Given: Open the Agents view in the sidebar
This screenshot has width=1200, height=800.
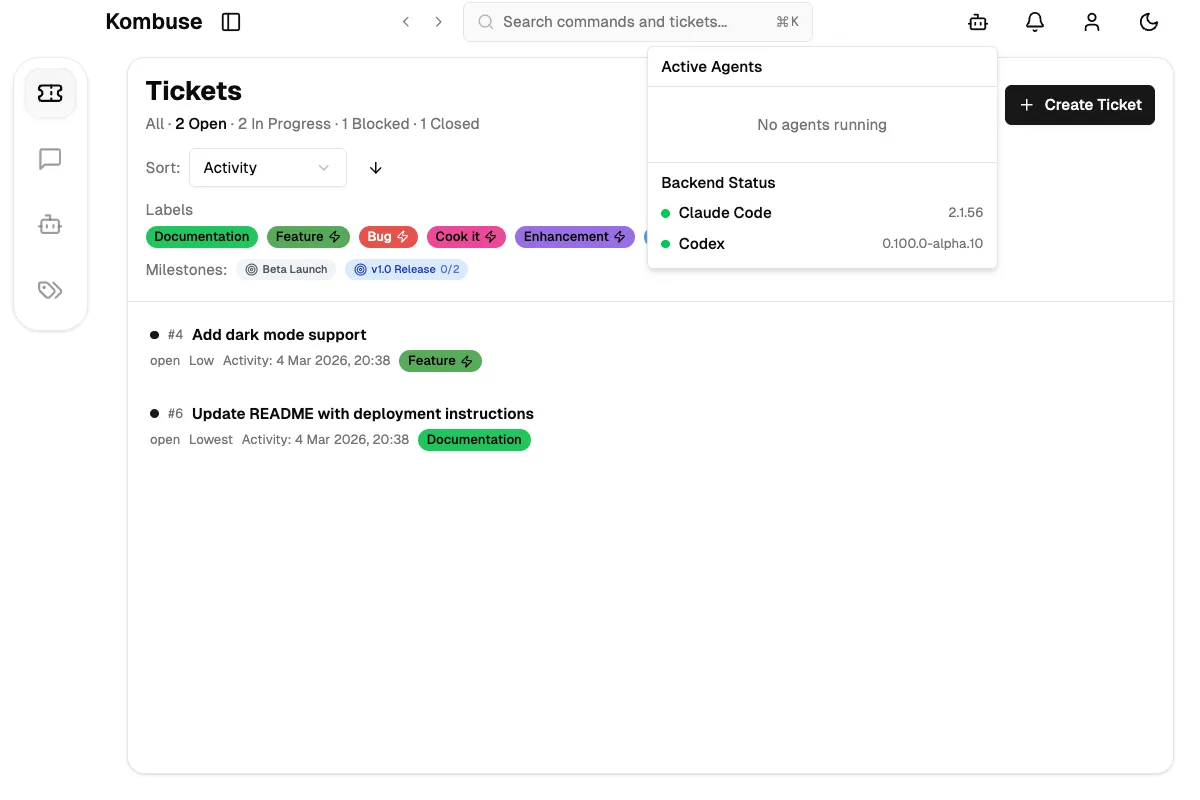Looking at the screenshot, I should click(49, 224).
